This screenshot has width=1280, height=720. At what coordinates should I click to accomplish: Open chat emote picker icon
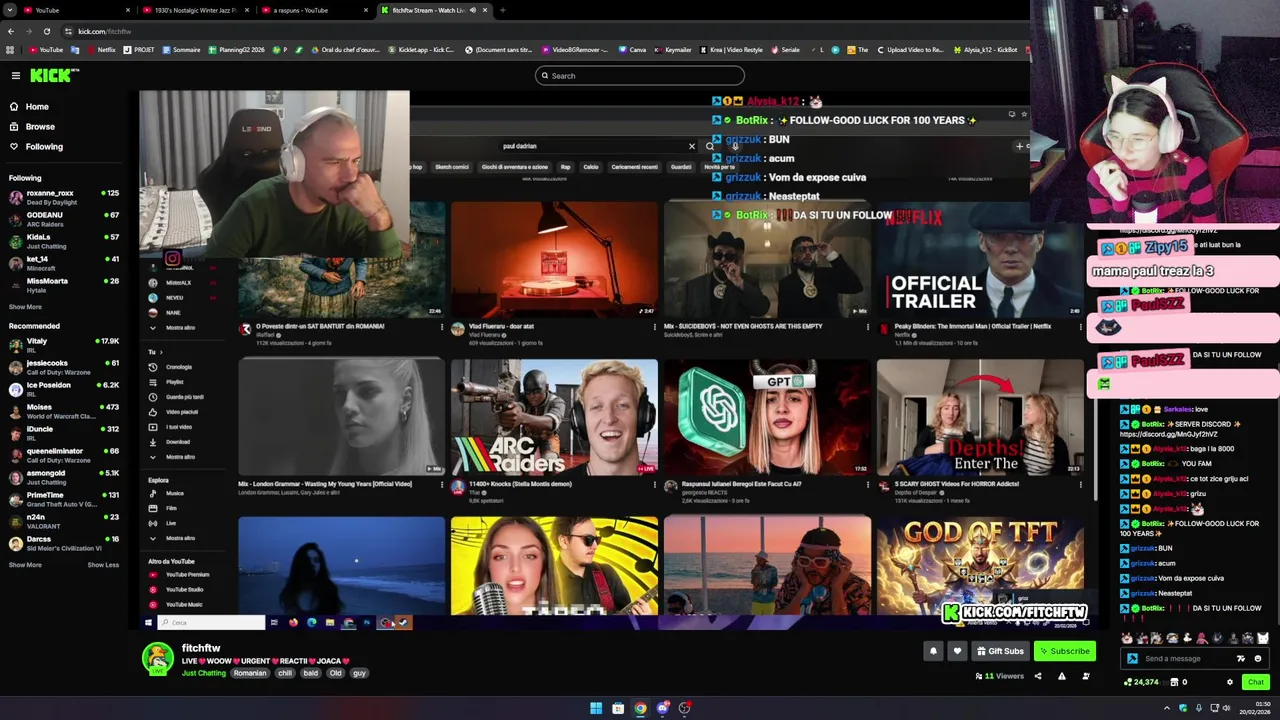[1258, 659]
